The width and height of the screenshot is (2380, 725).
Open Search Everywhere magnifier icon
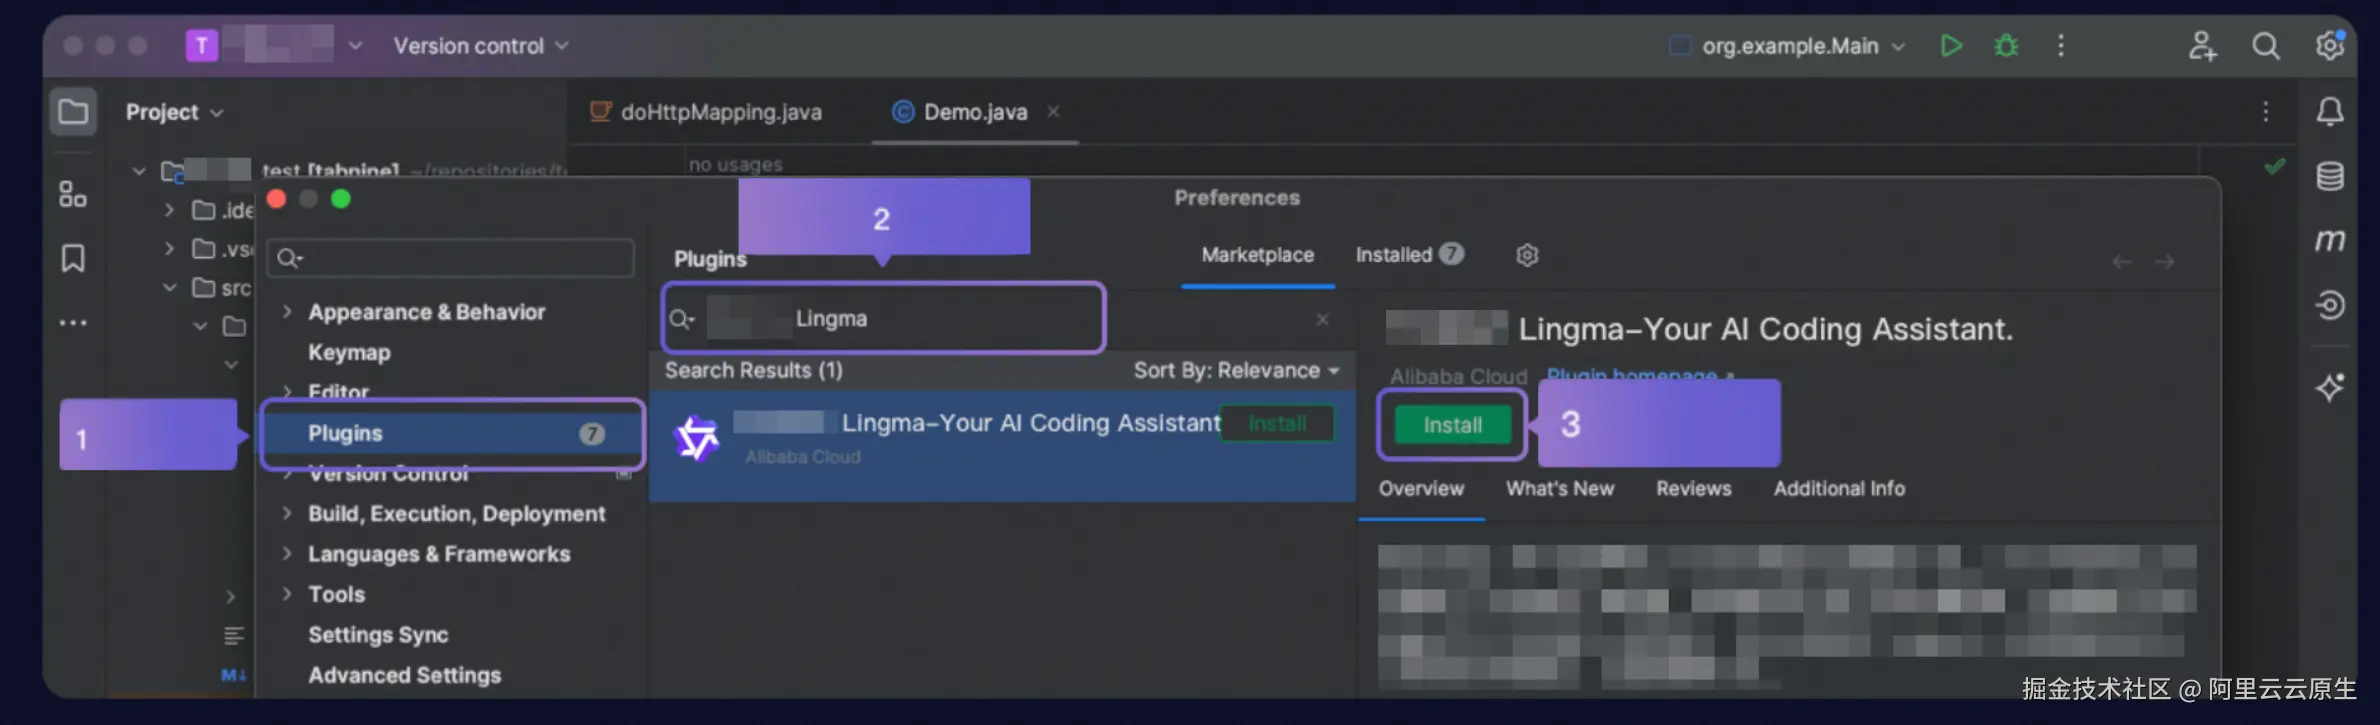click(x=2266, y=46)
